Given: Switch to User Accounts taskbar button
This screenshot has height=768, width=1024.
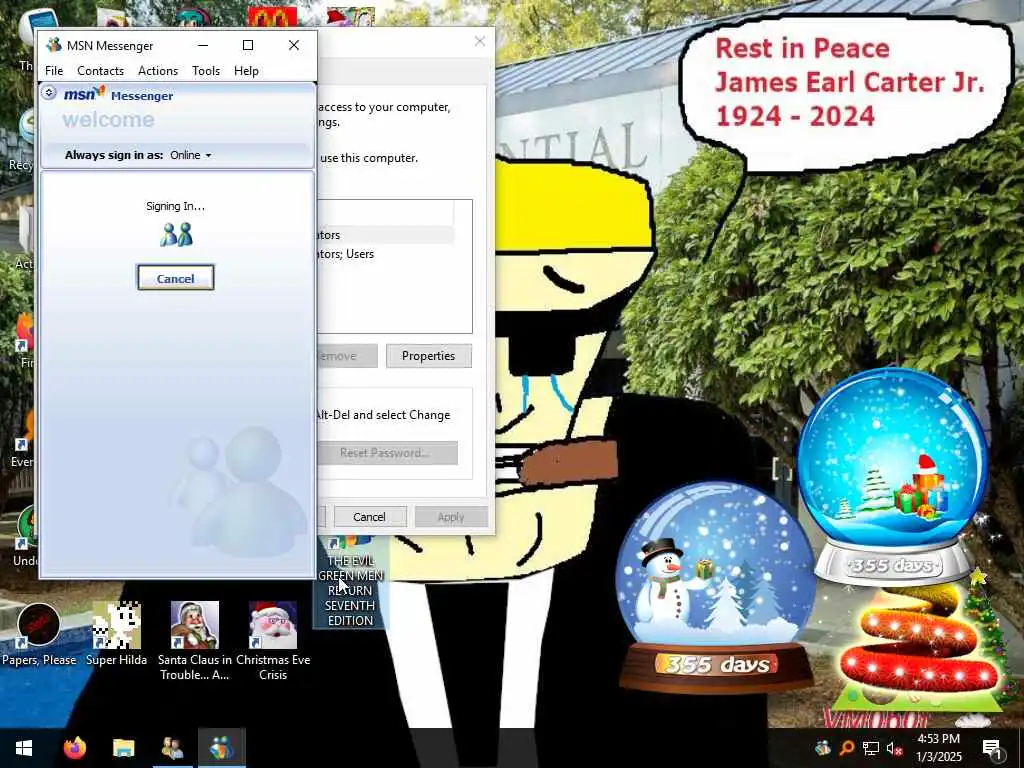Looking at the screenshot, I should pyautogui.click(x=172, y=748).
